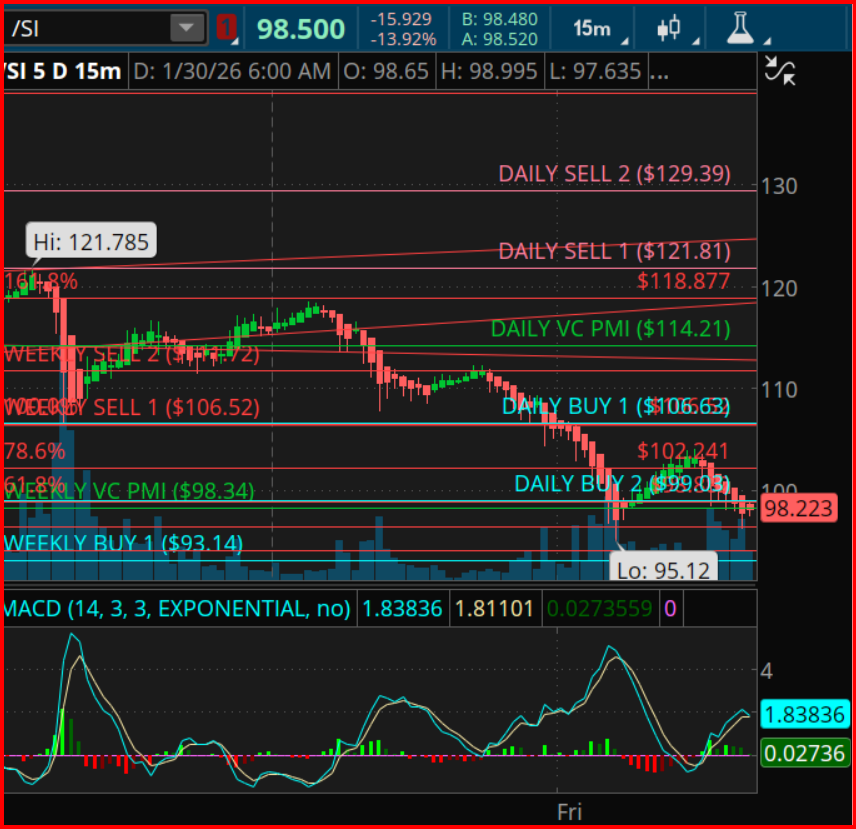Viewport: 856px width, 829px height.
Task: Click the bid and ask quote box
Action: point(499,29)
